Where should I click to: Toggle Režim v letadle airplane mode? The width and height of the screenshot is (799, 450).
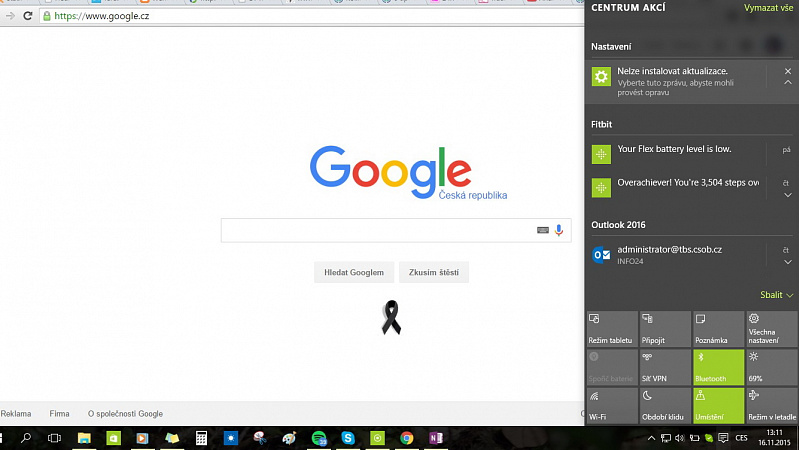coord(772,405)
